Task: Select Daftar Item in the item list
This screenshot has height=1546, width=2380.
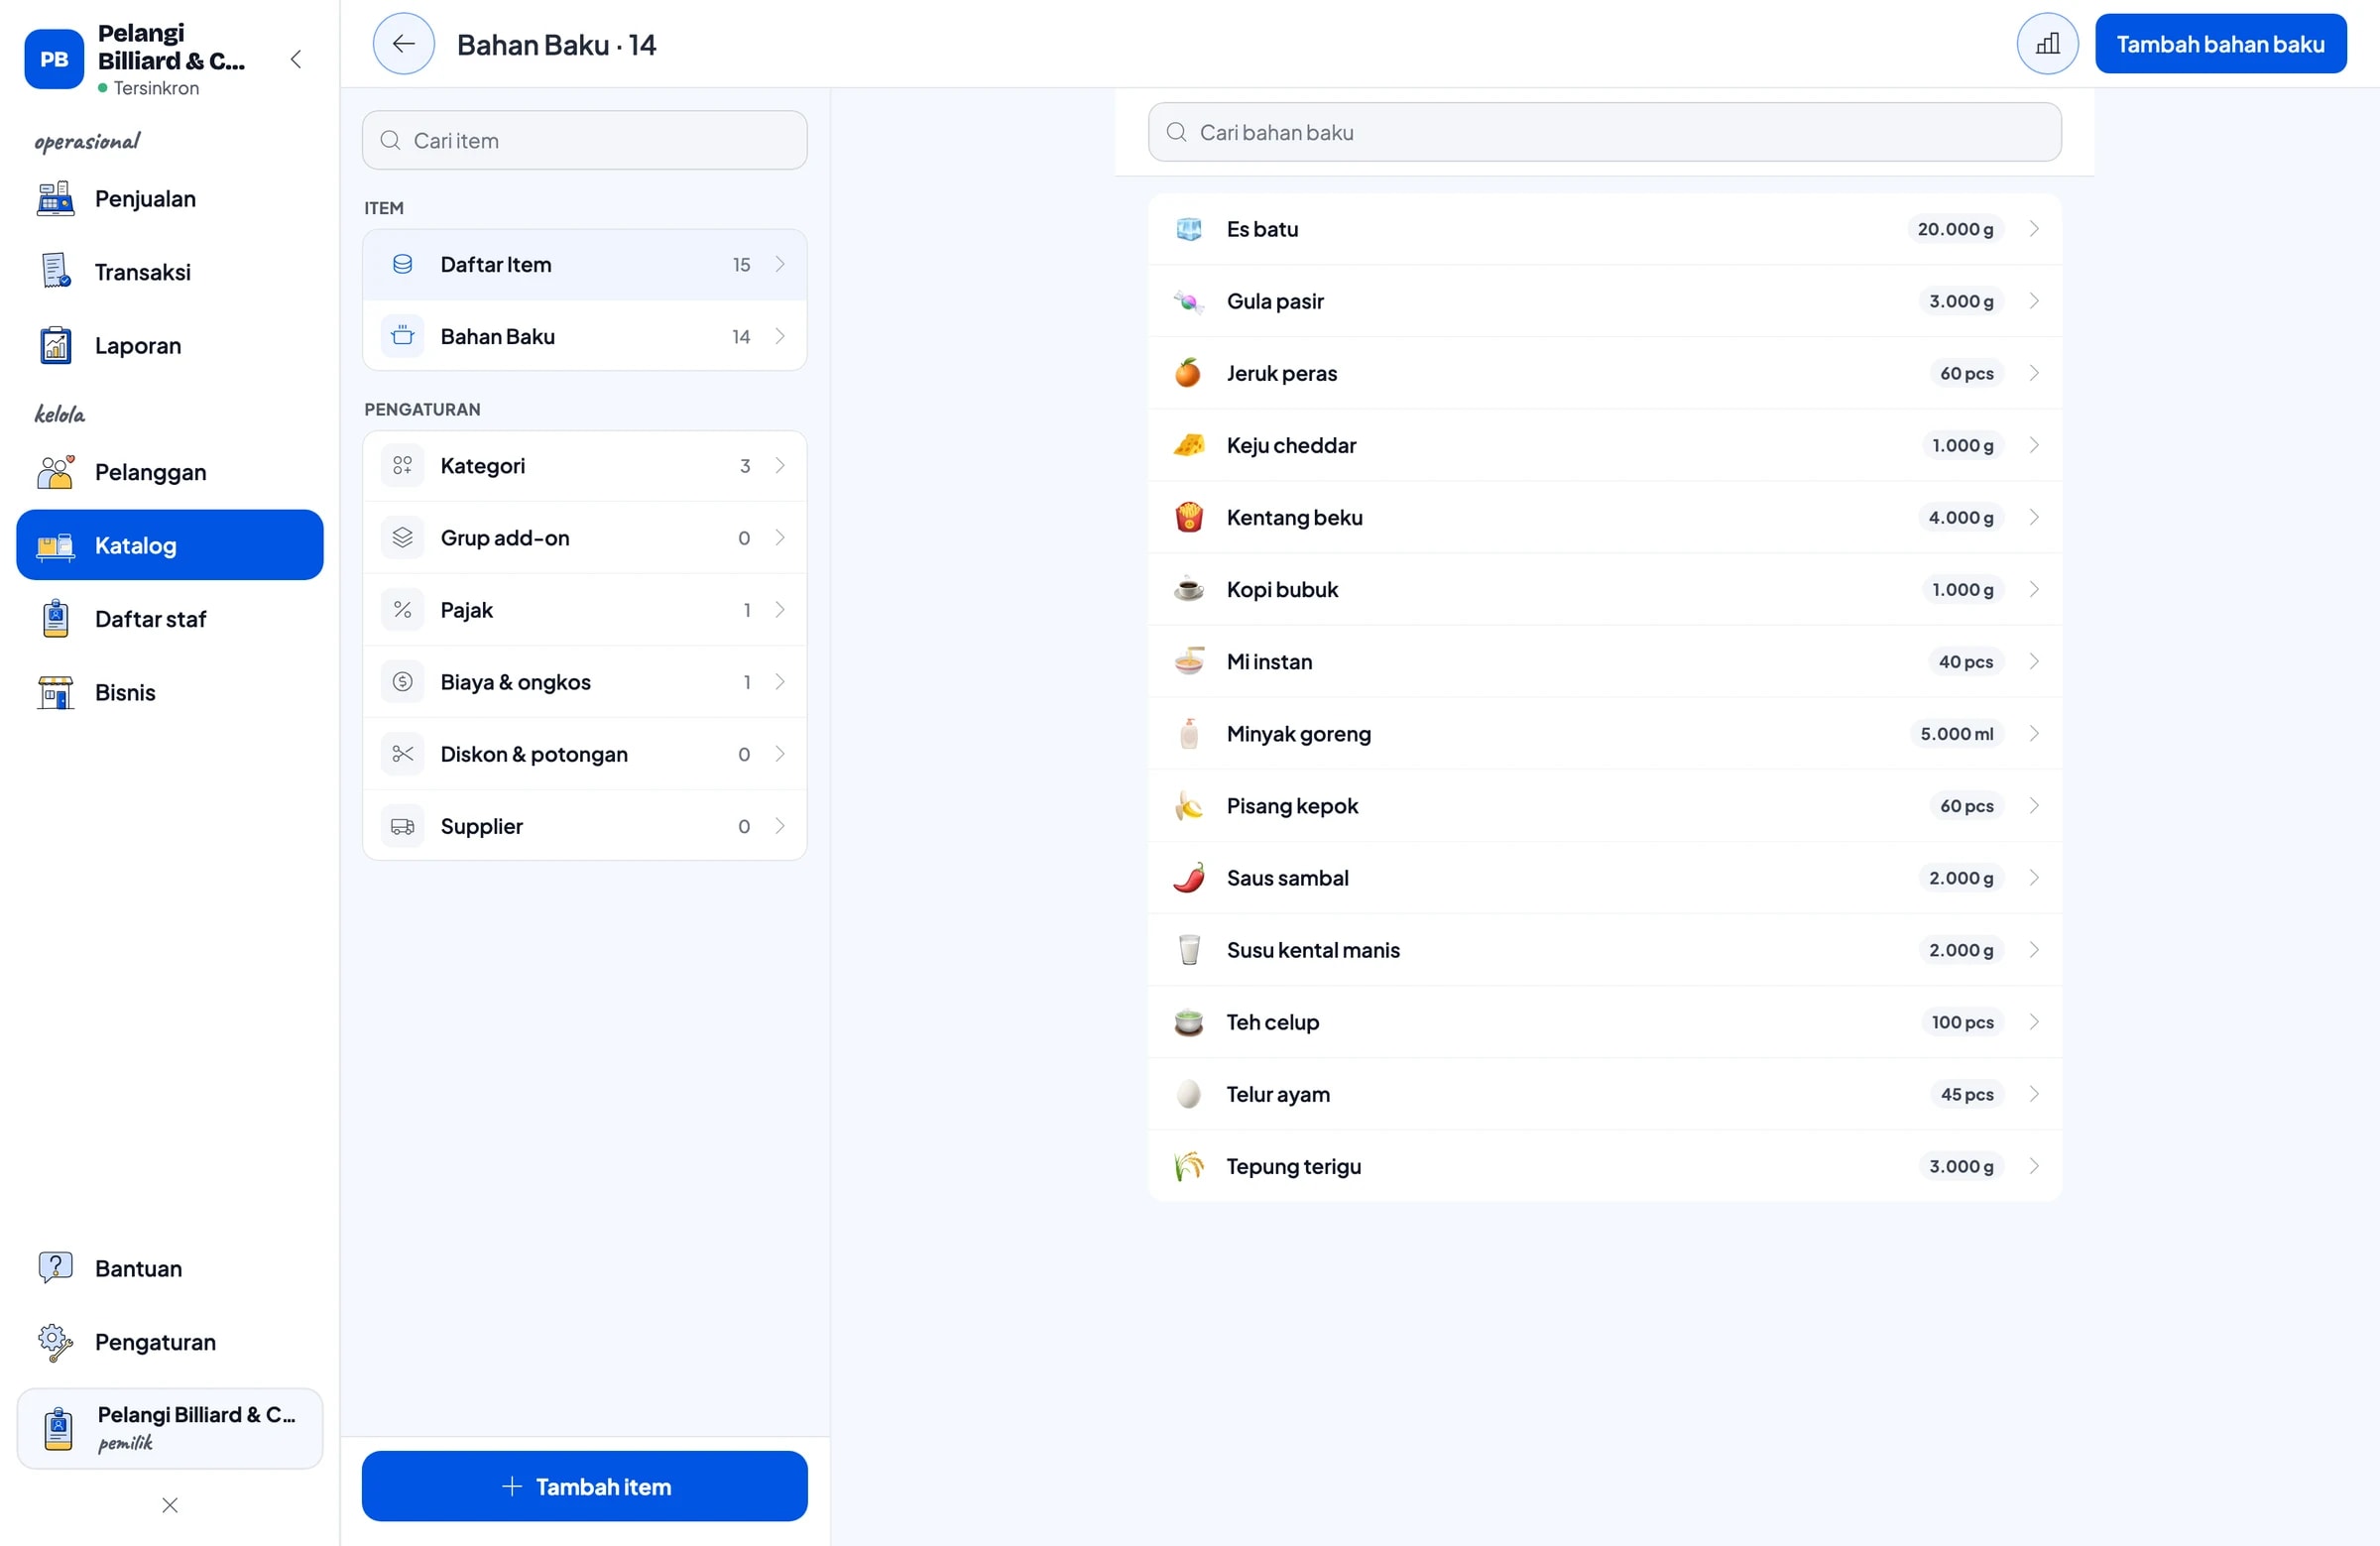Action: tap(584, 265)
